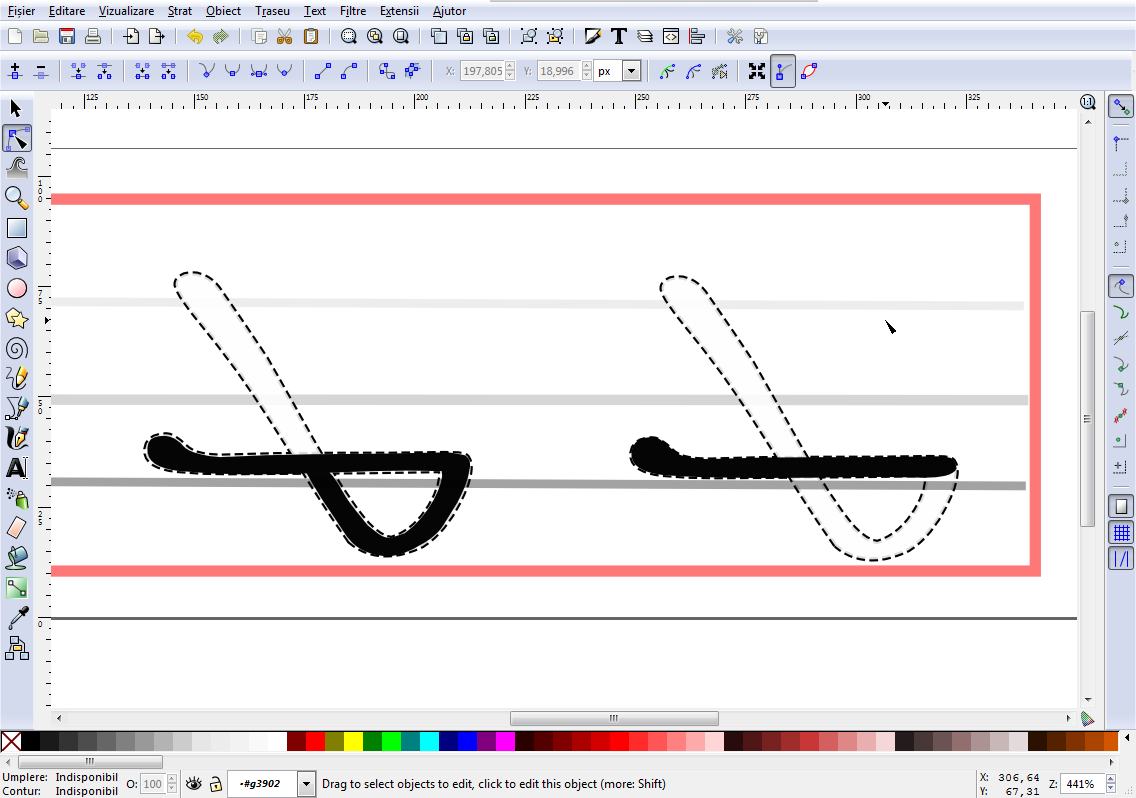Pick the Text tool in toolbox

pyautogui.click(x=16, y=468)
